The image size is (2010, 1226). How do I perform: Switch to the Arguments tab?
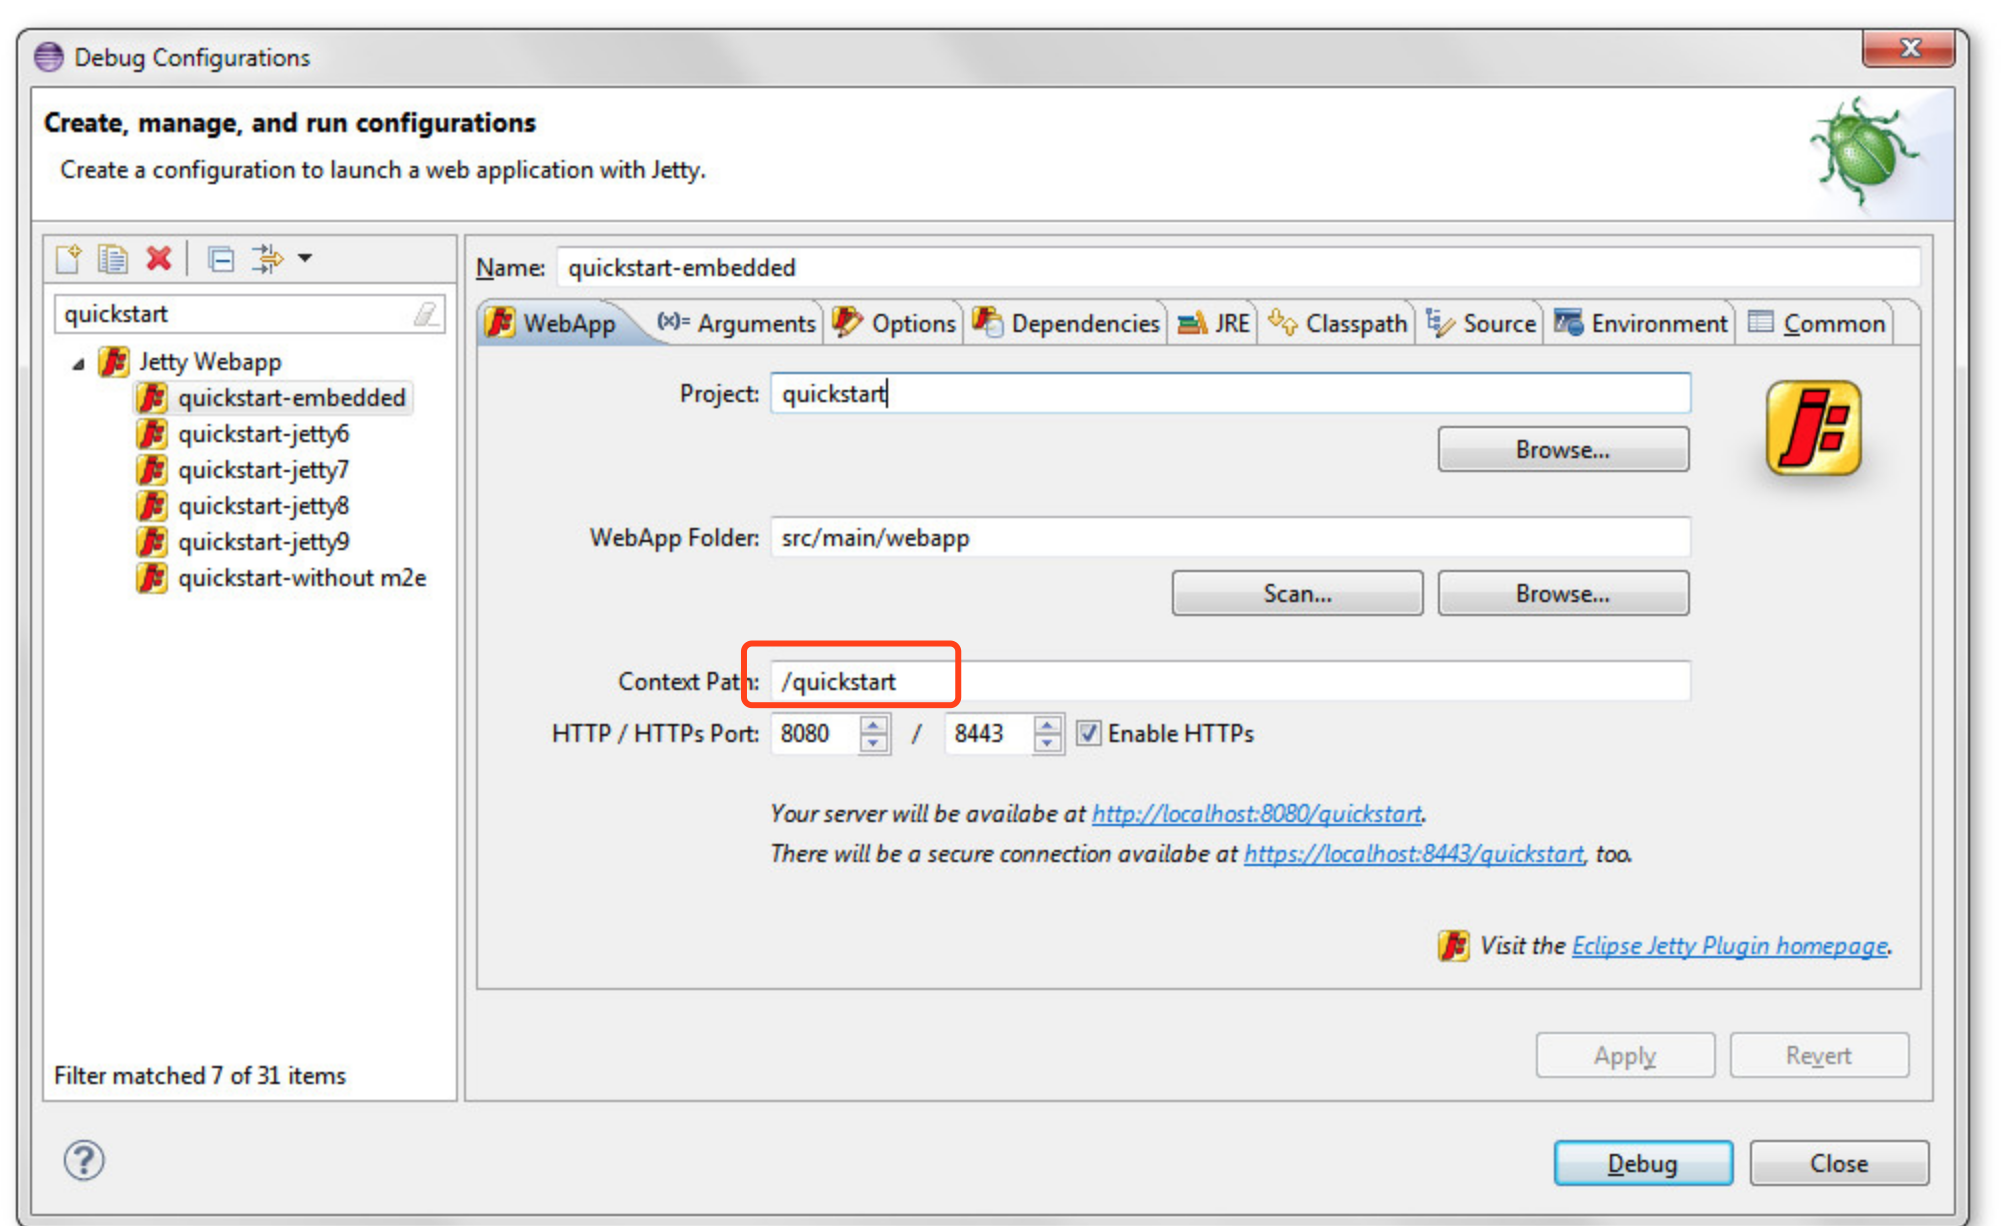pos(738,323)
